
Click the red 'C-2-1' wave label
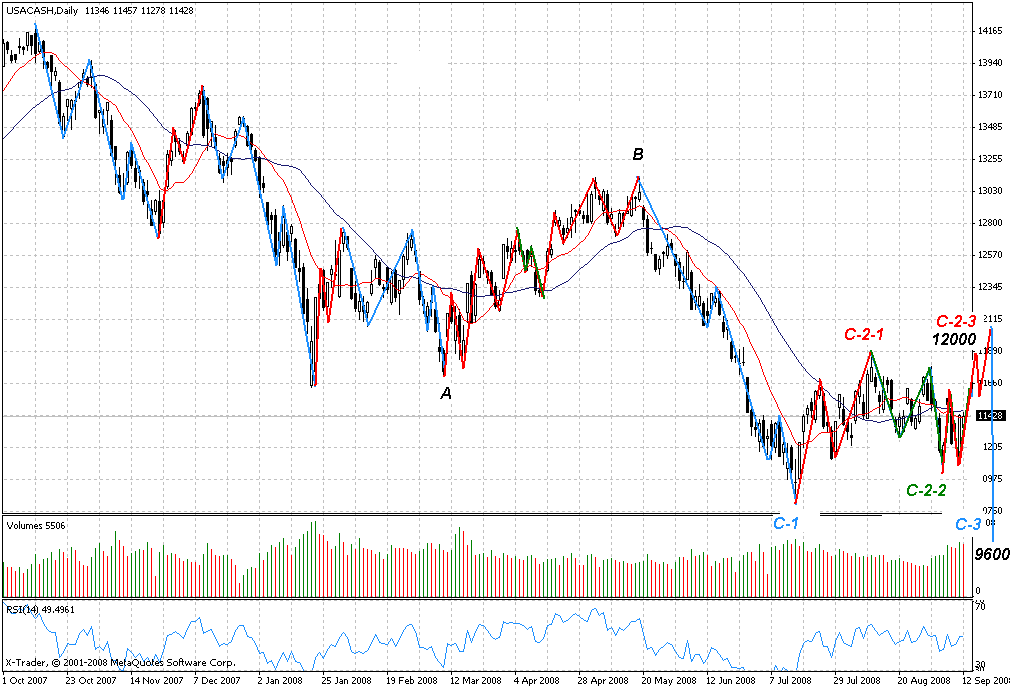point(870,335)
